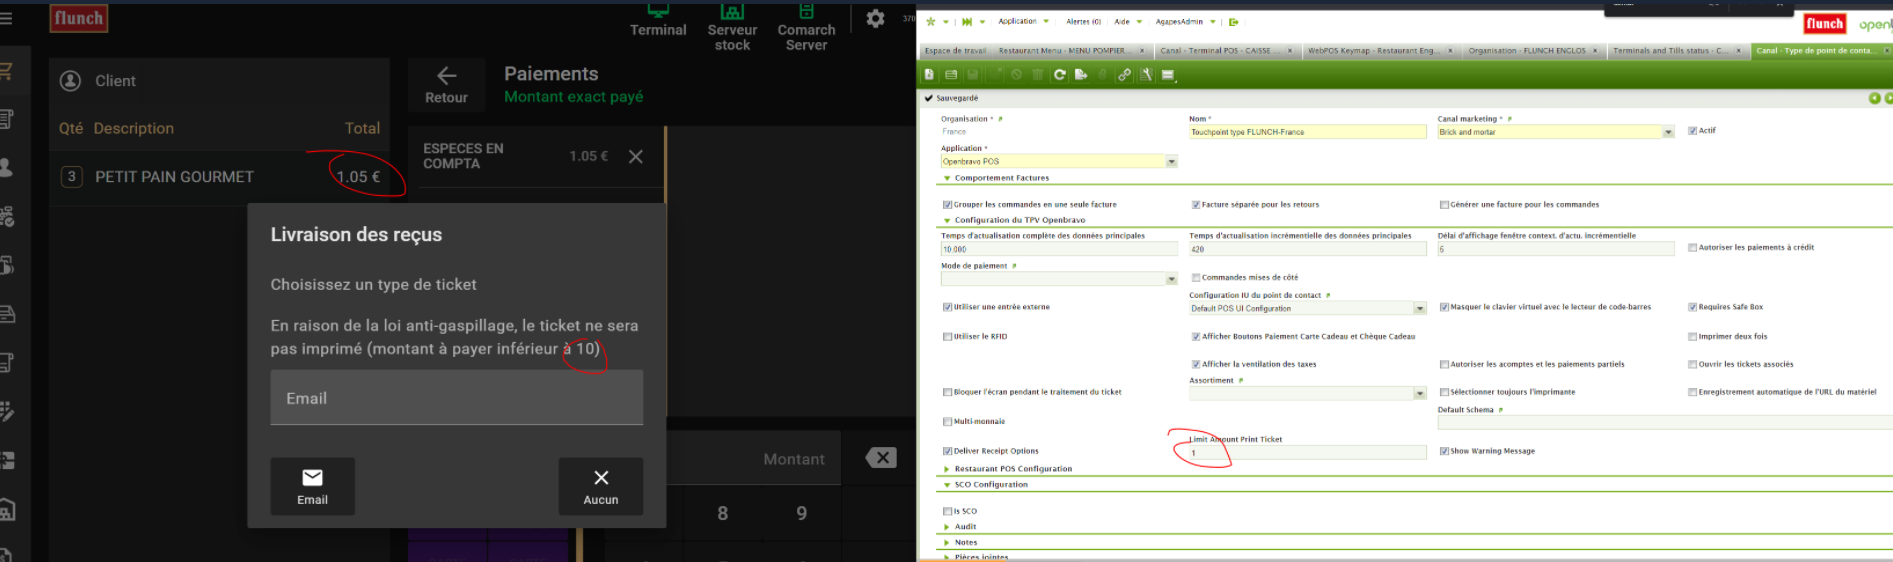Click the flunch logo in POS
The image size is (1893, 562).
79,18
